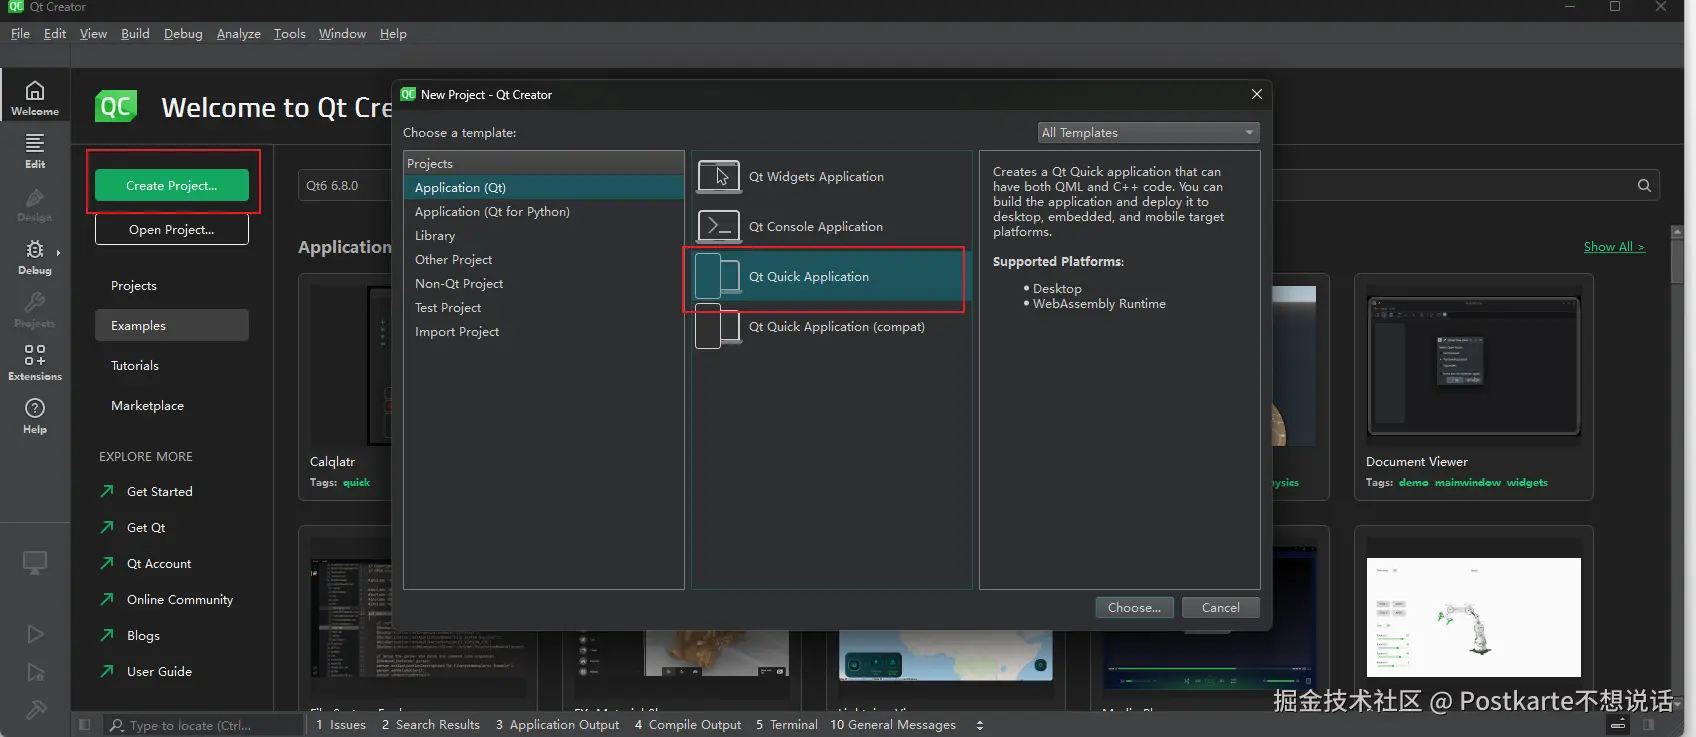1696x737 pixels.
Task: Open the Help menu in the menu bar
Action: [x=393, y=33]
